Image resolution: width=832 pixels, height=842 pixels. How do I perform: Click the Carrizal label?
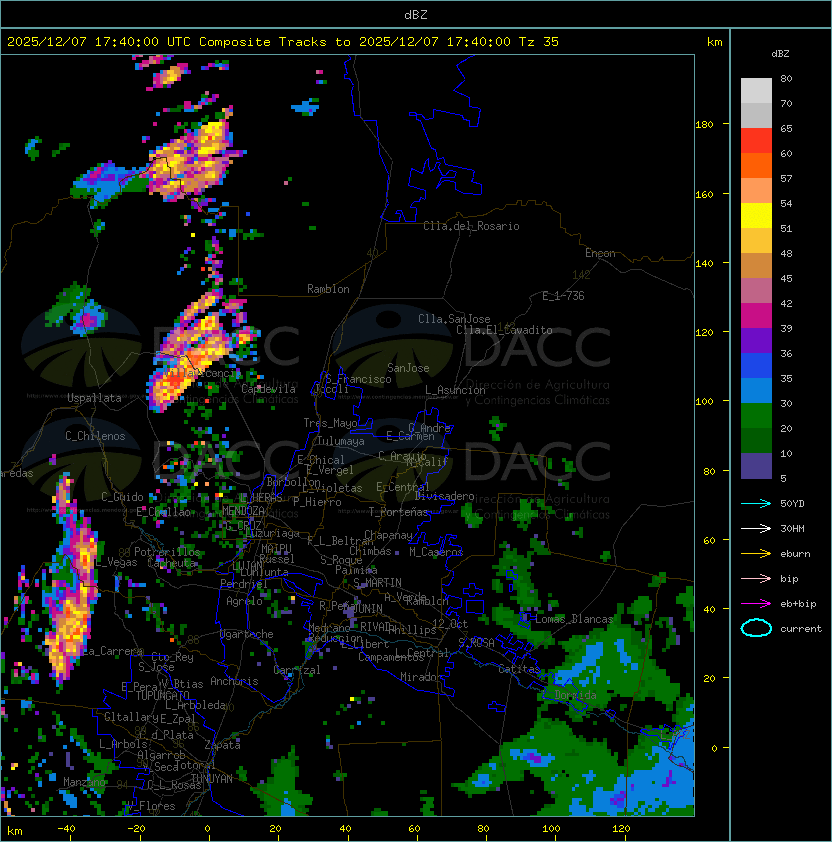click(297, 670)
